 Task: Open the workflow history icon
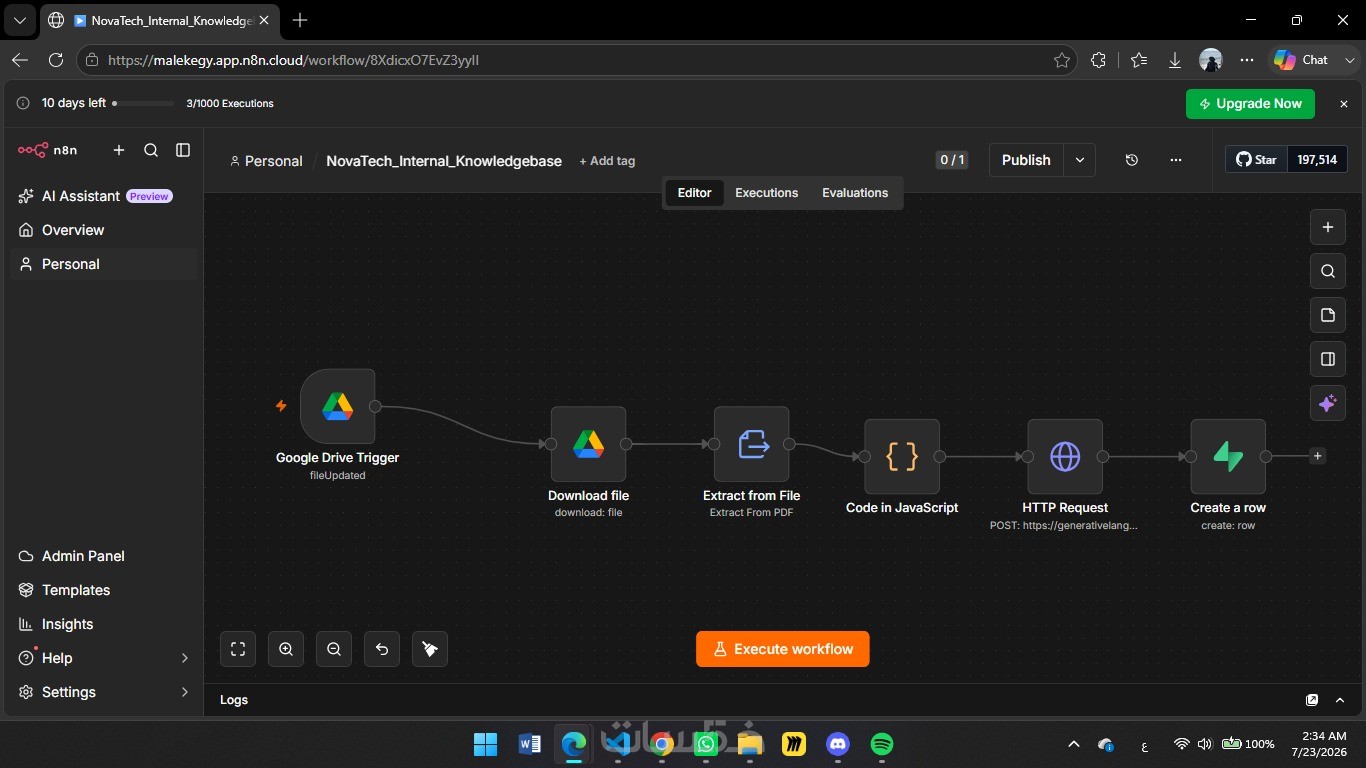1132,160
